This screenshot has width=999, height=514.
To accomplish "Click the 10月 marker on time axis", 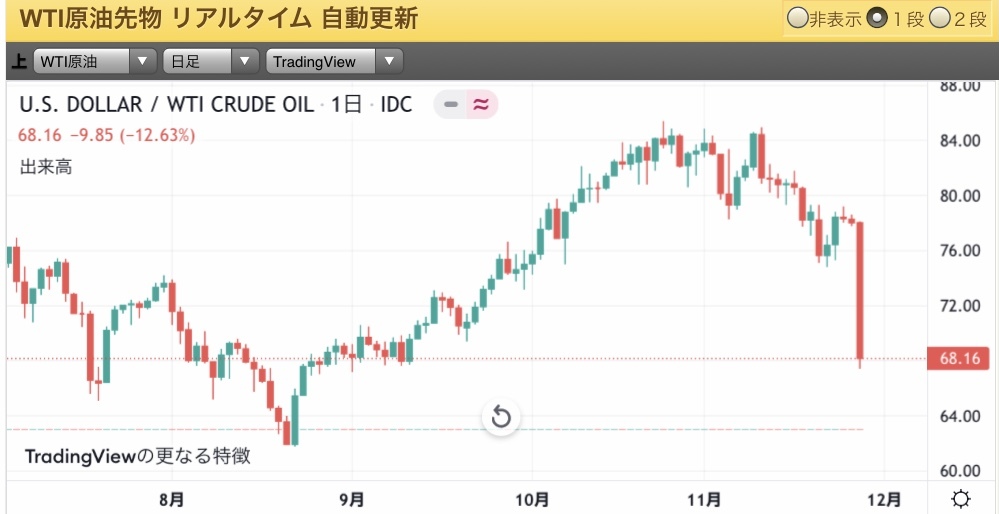I will [533, 499].
